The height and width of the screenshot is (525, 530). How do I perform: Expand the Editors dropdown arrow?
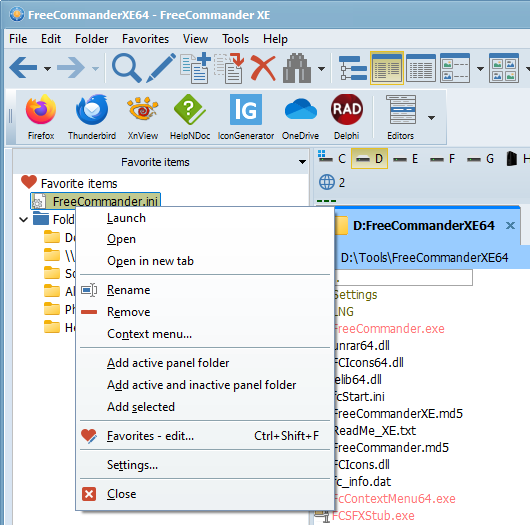431,118
